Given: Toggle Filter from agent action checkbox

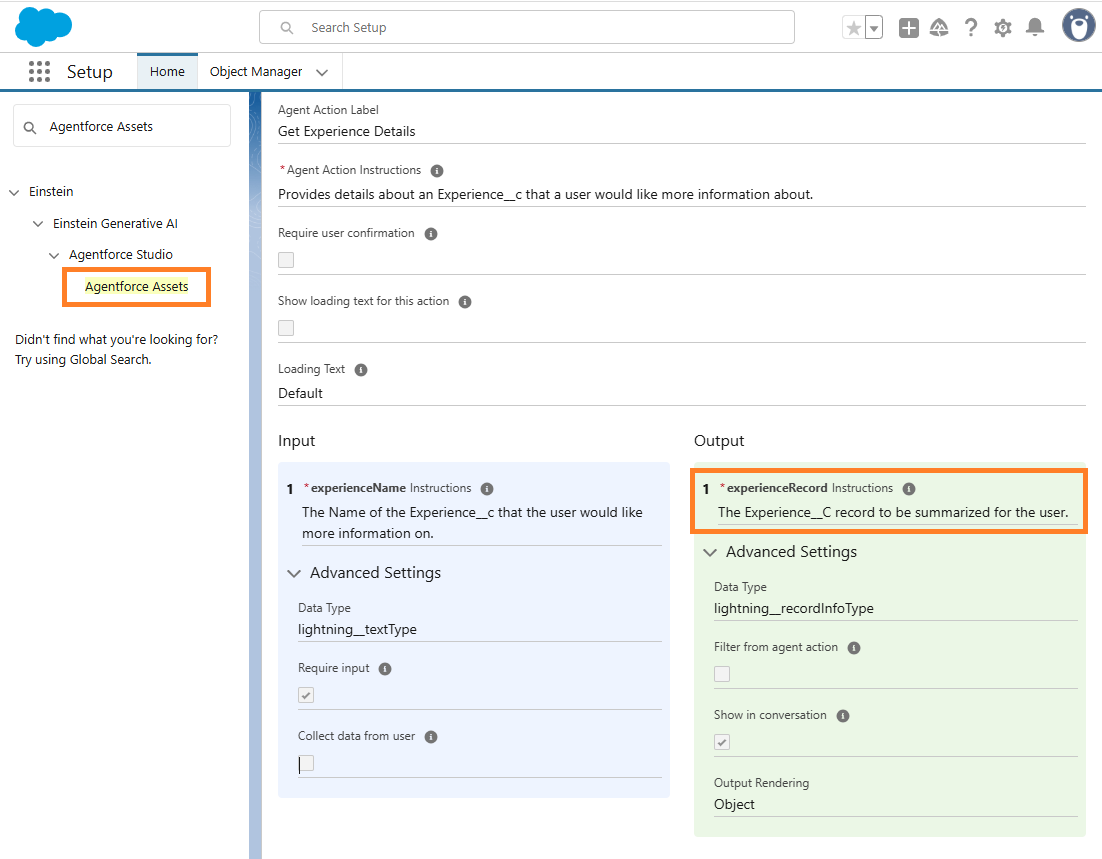Looking at the screenshot, I should pos(722,674).
